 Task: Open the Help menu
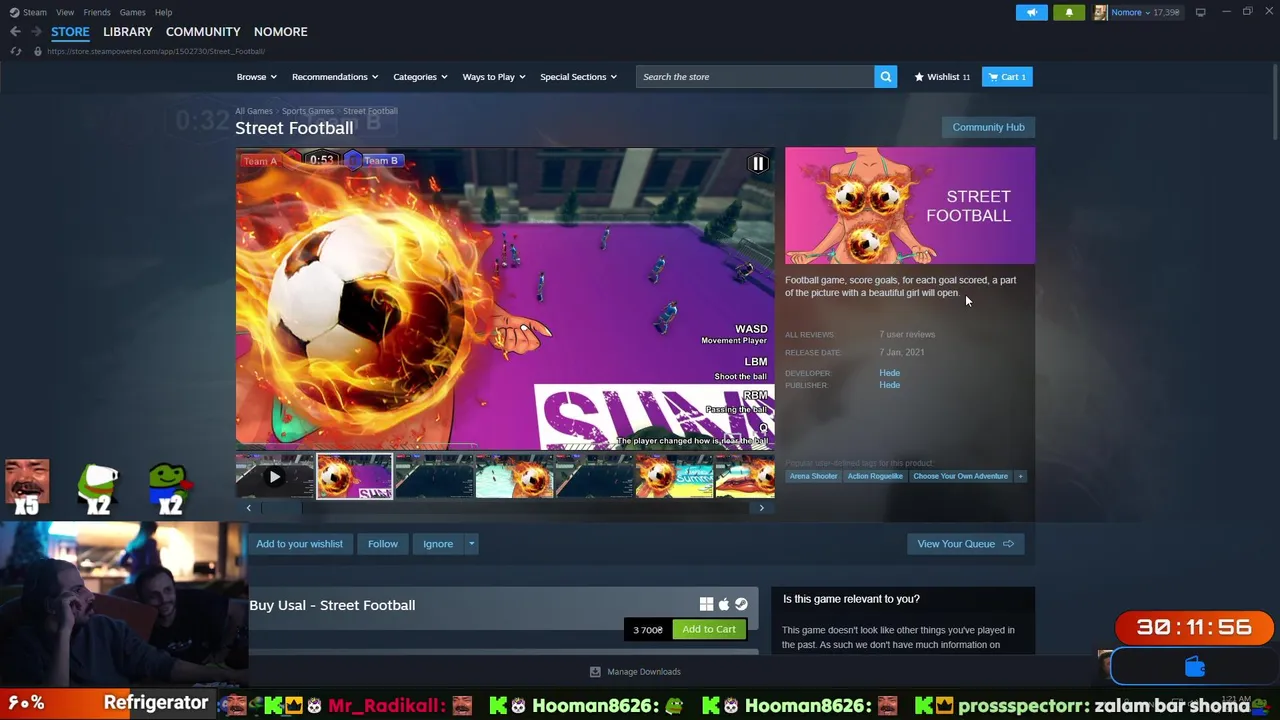tap(163, 12)
